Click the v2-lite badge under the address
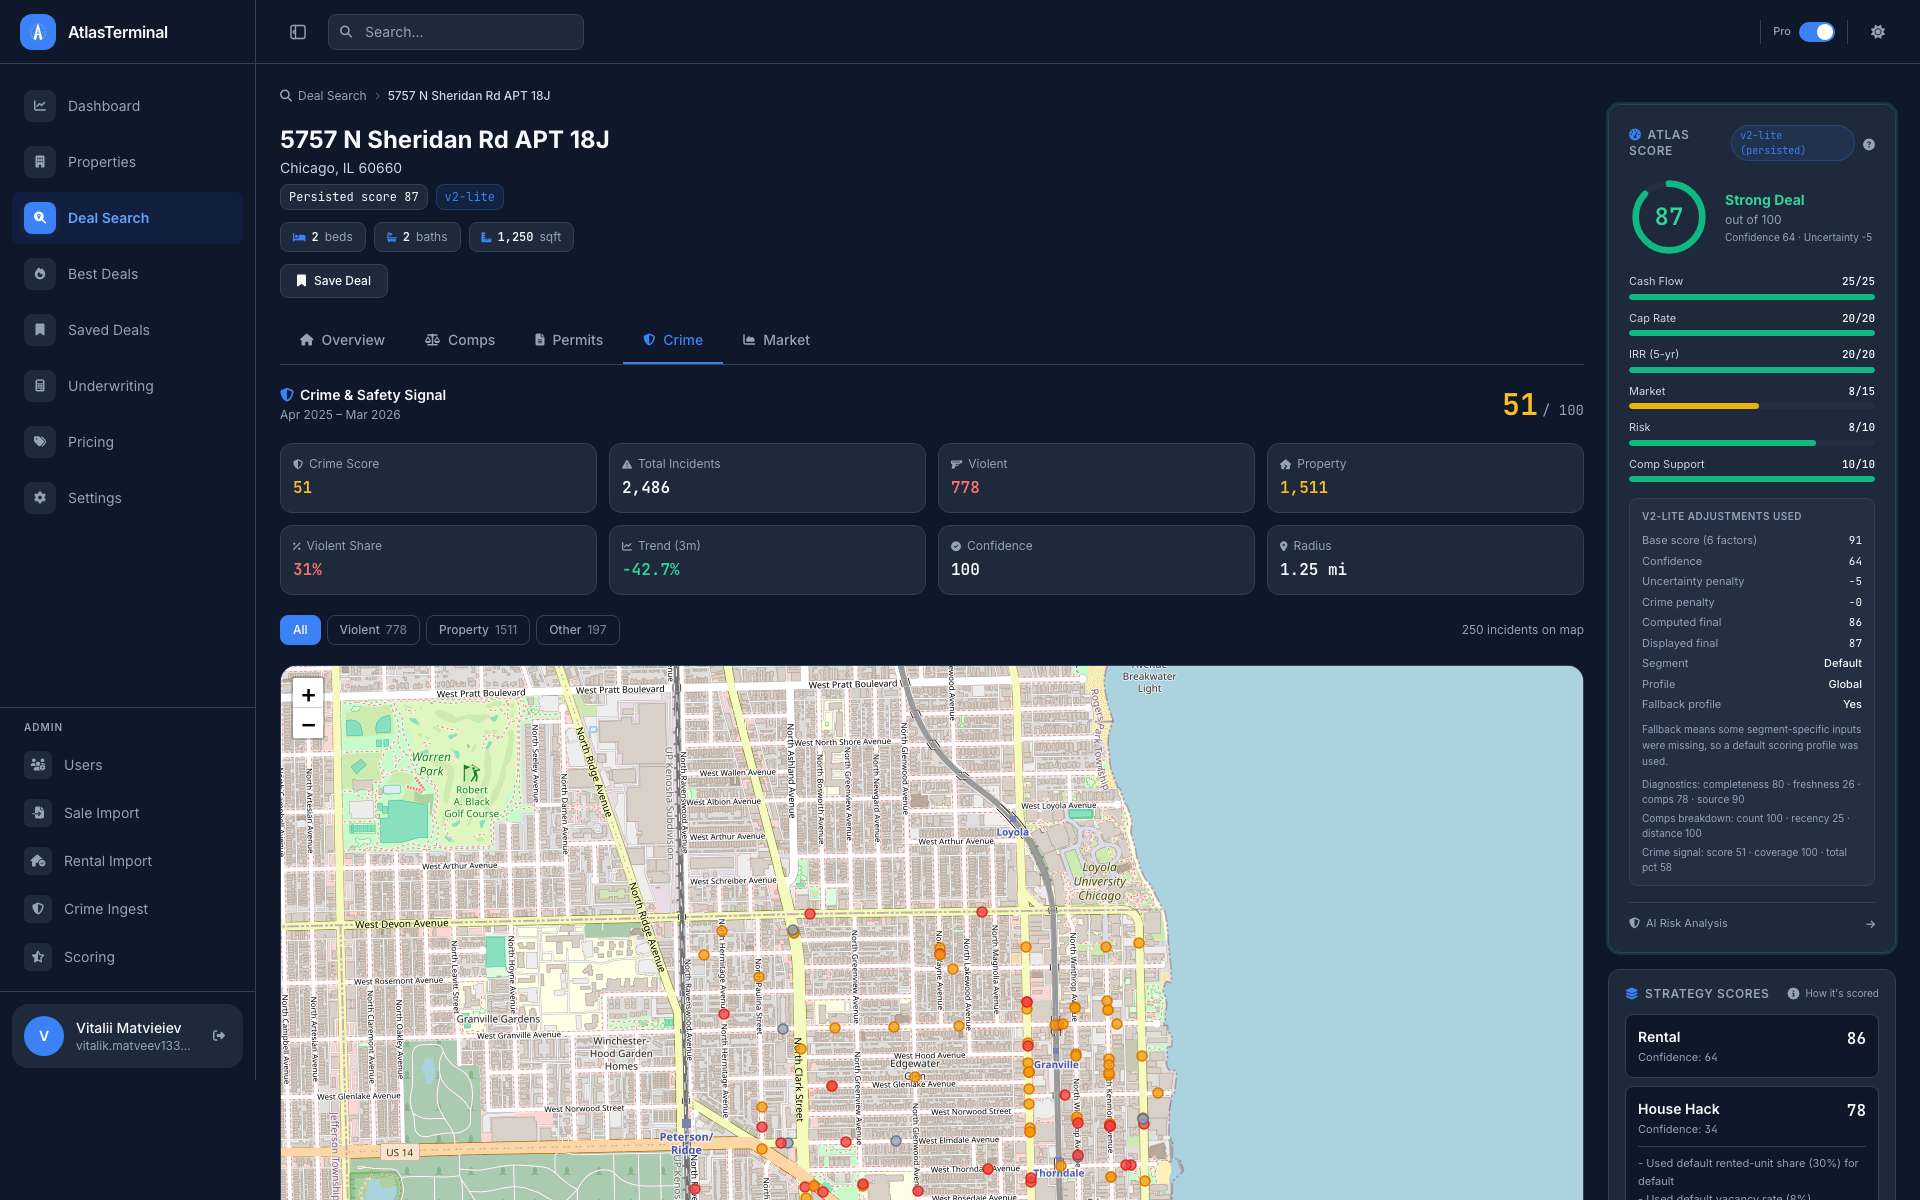Image resolution: width=1920 pixels, height=1200 pixels. click(x=470, y=197)
